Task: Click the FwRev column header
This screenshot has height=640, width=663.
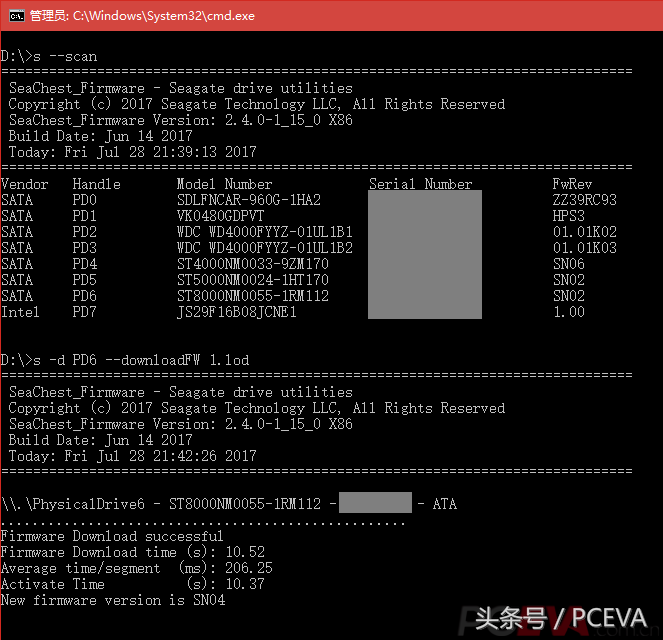Action: pos(572,184)
